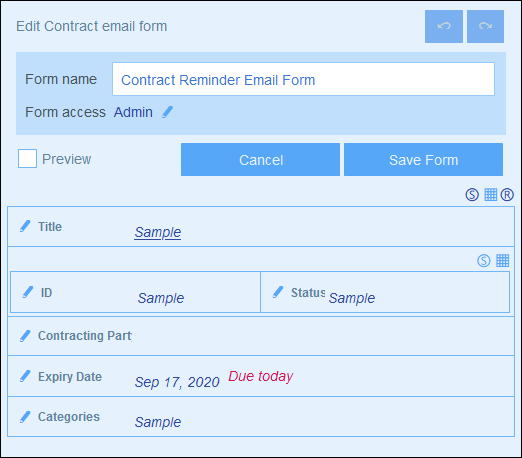Screen dimensions: 522x458
Task: Click the pencil icon beside Status
Action: click(278, 292)
